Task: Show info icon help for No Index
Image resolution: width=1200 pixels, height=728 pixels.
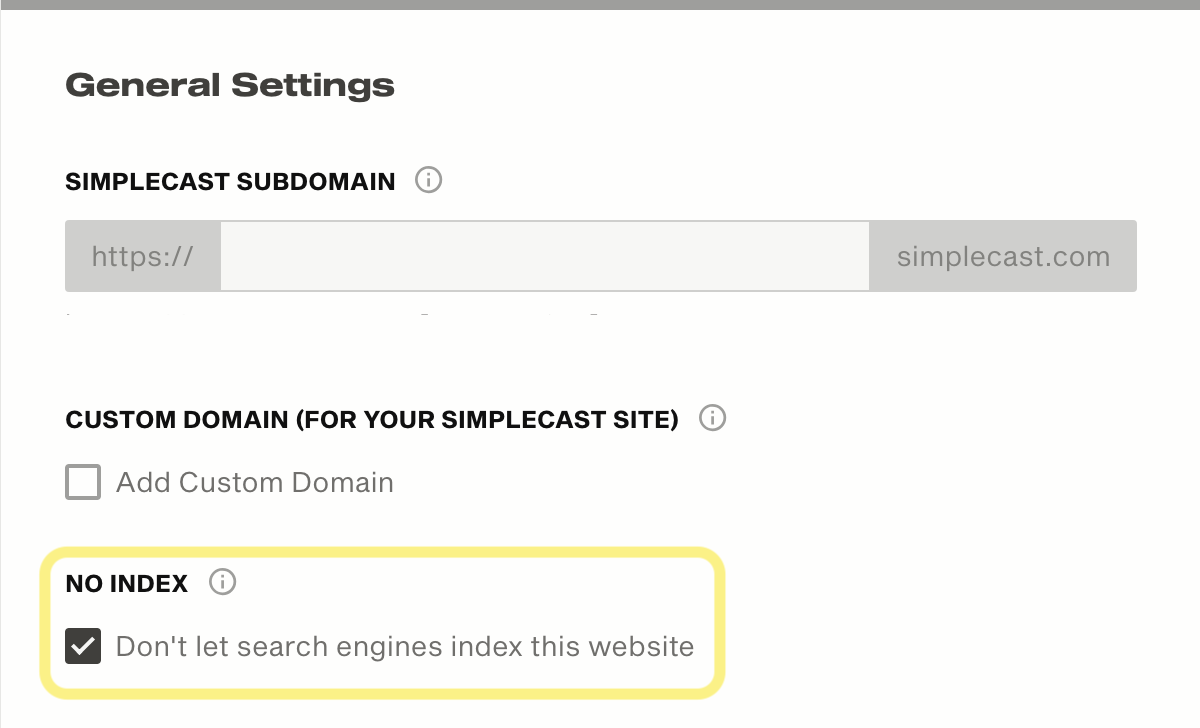Action: (223, 582)
